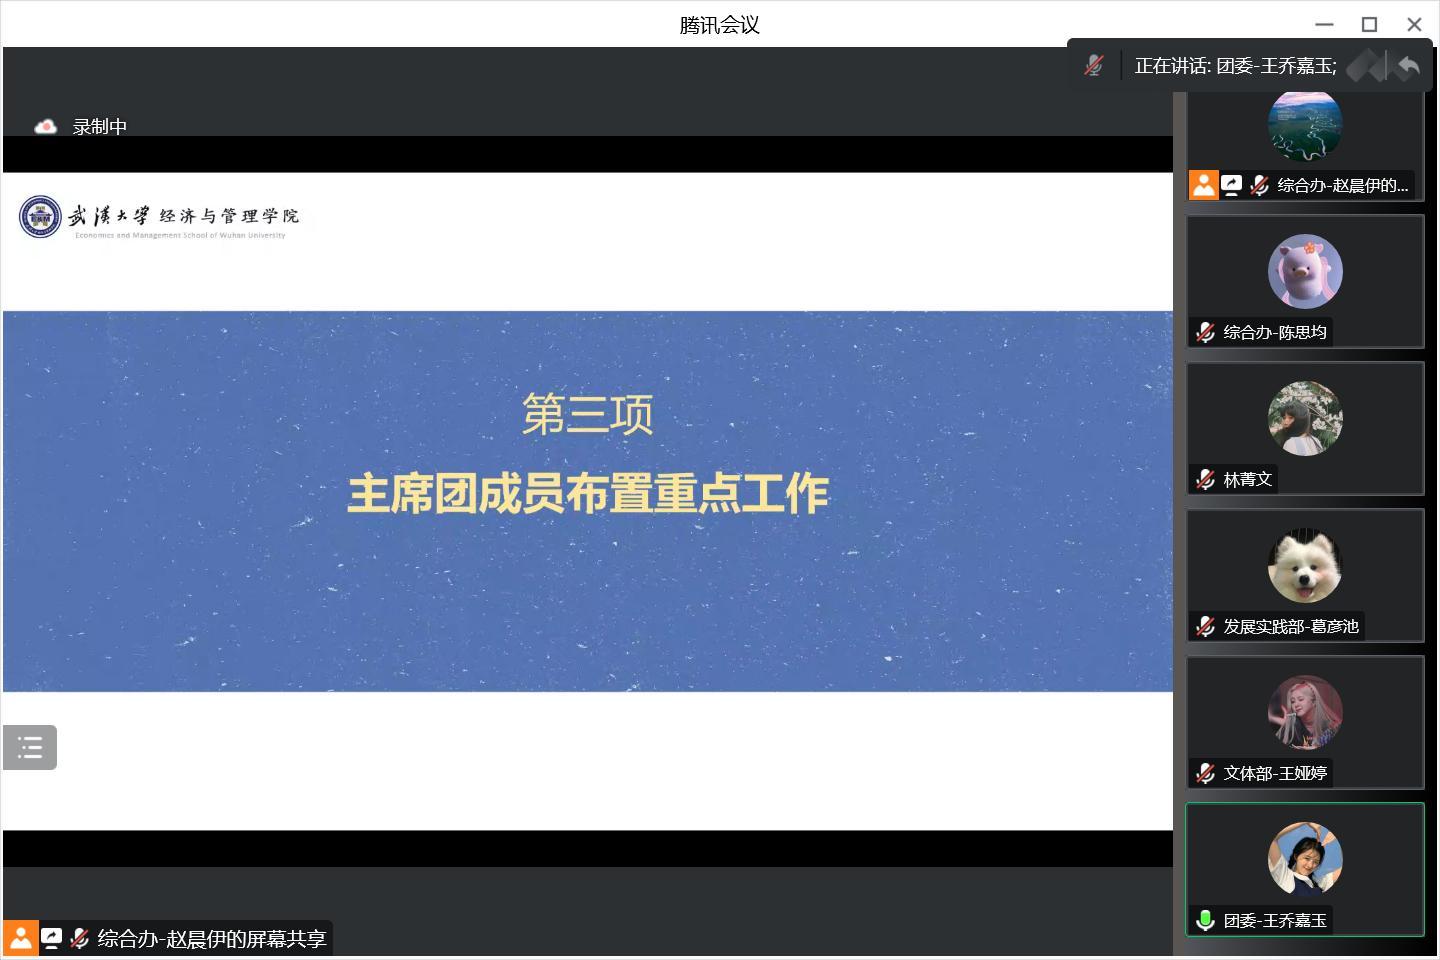Viewport: 1440px width, 960px height.
Task: Select the 文体部-王娅婷 participant avatar
Action: click(1305, 713)
